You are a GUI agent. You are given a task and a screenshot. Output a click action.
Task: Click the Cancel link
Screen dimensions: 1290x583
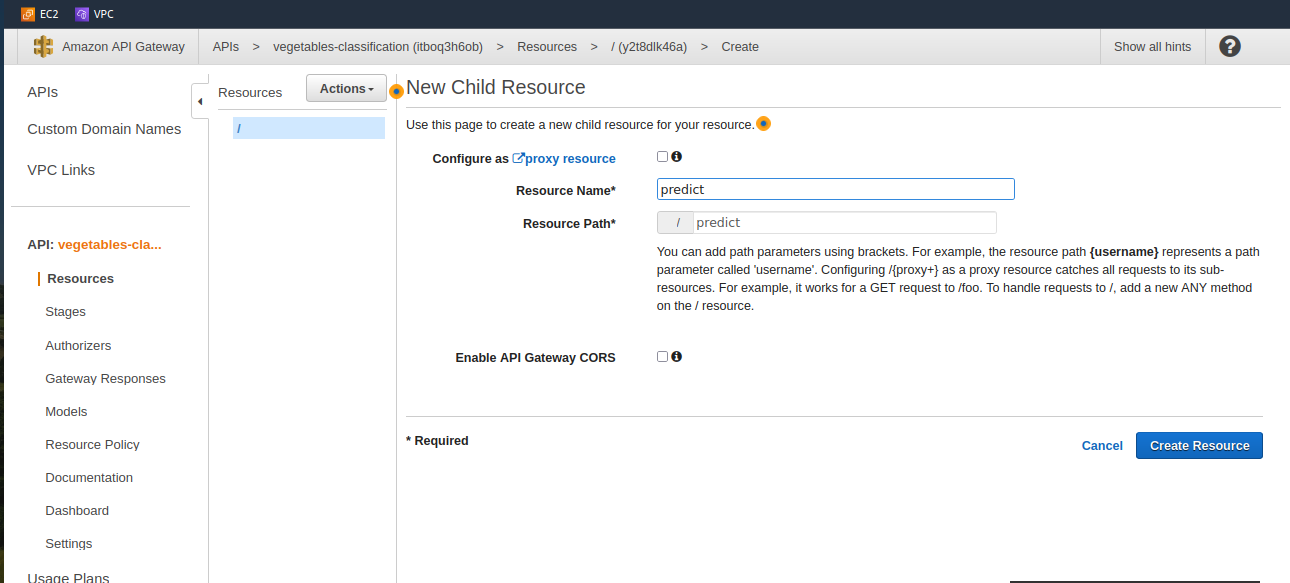1102,445
